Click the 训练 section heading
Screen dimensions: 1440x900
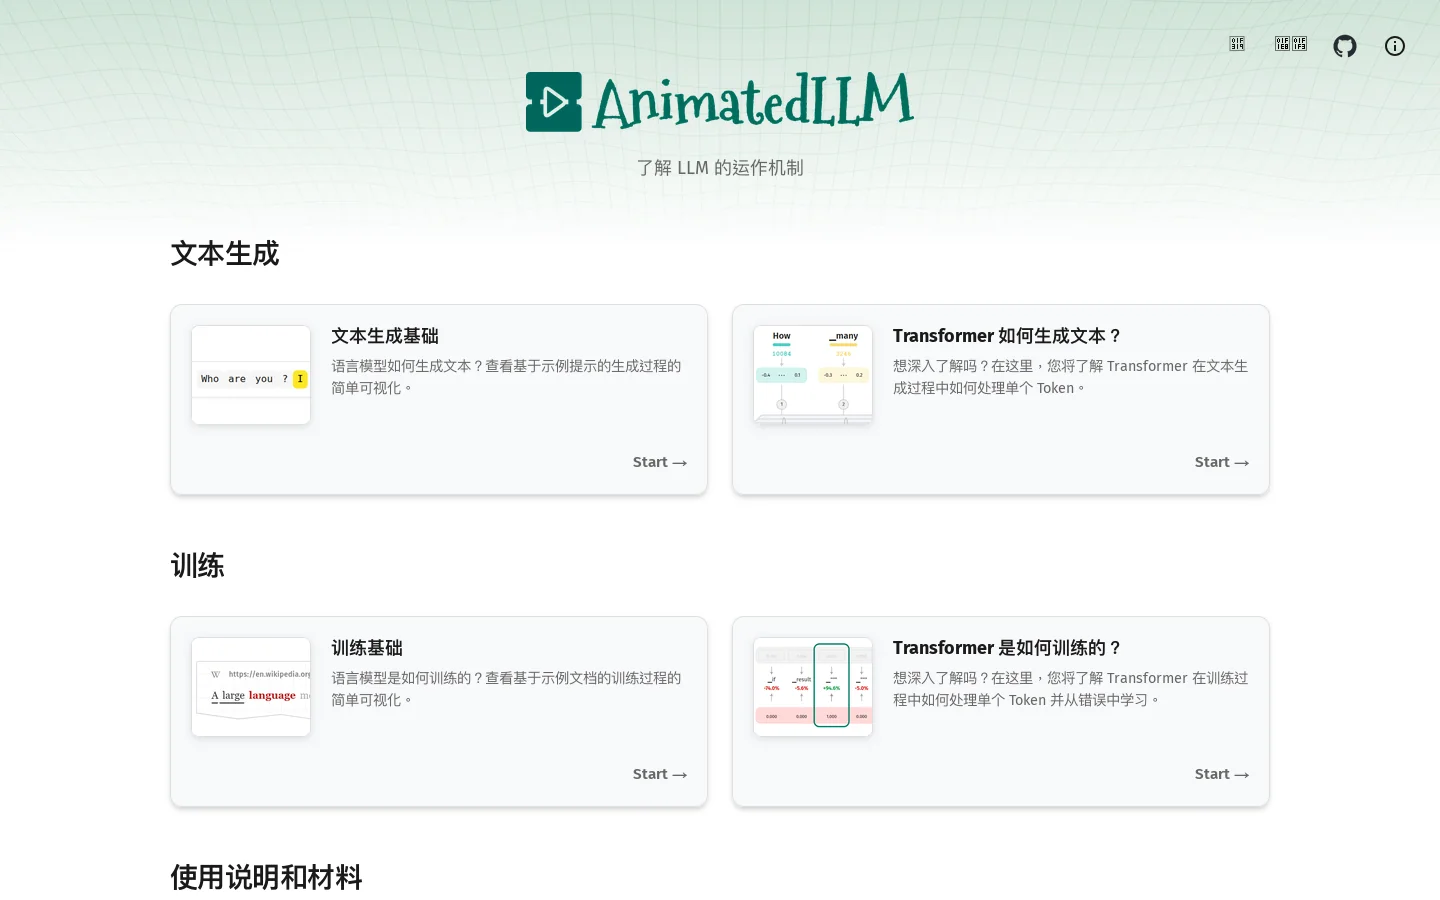tap(198, 565)
